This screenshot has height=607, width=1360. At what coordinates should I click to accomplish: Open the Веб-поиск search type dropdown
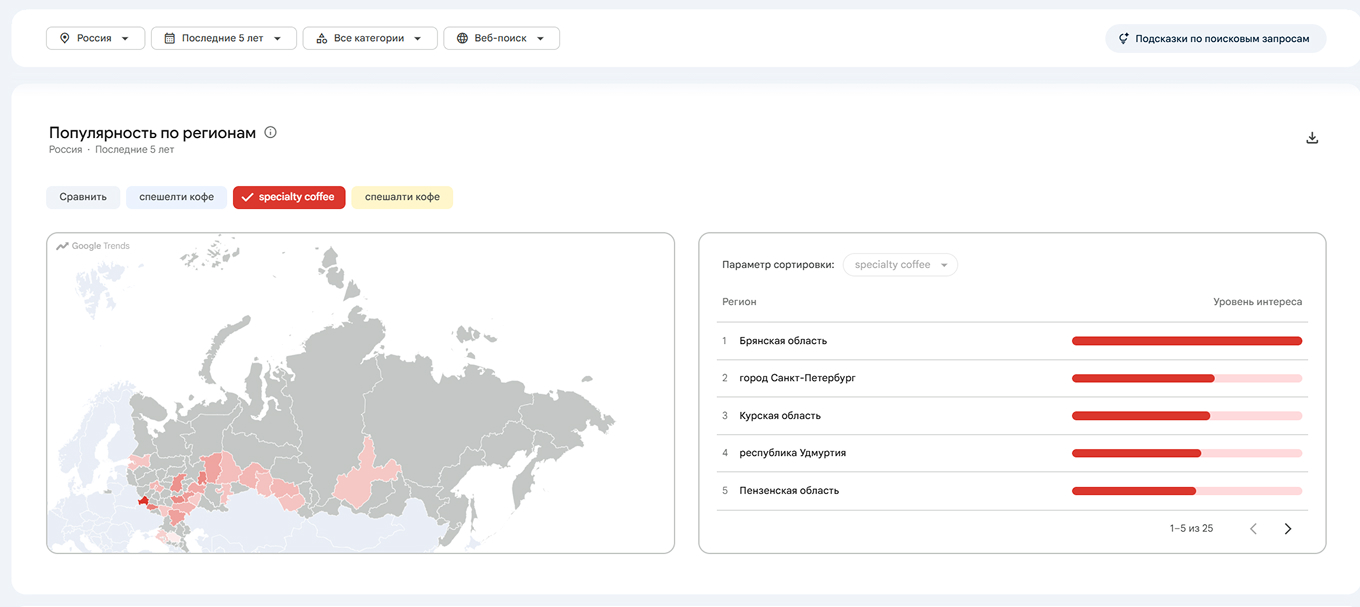(x=501, y=38)
